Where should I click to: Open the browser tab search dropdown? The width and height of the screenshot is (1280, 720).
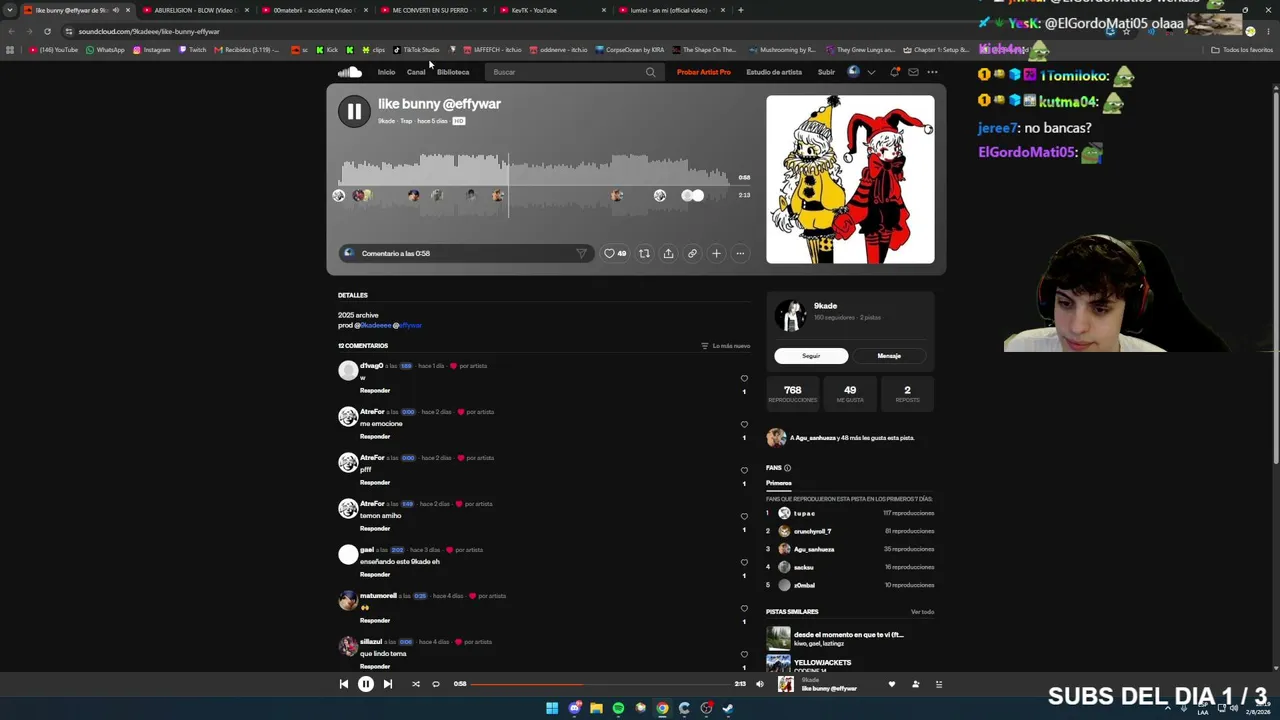click(x=10, y=10)
